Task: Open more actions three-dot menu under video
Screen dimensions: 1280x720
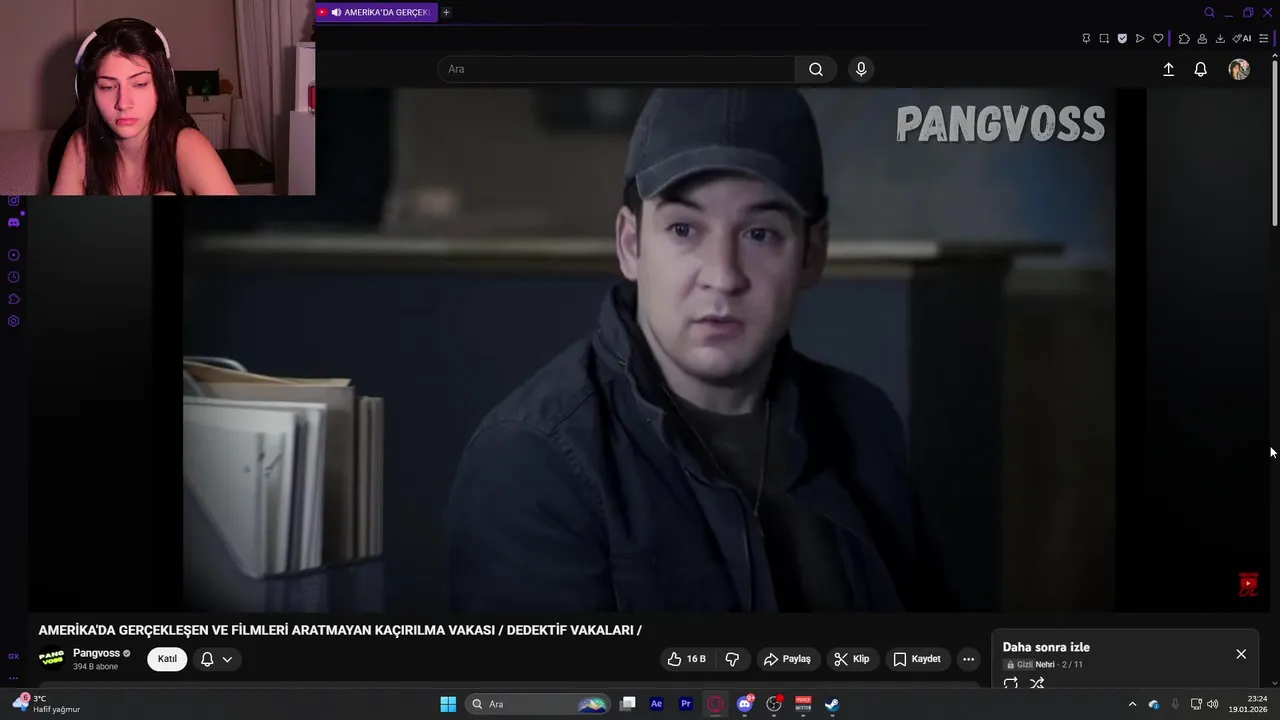Action: coord(968,659)
